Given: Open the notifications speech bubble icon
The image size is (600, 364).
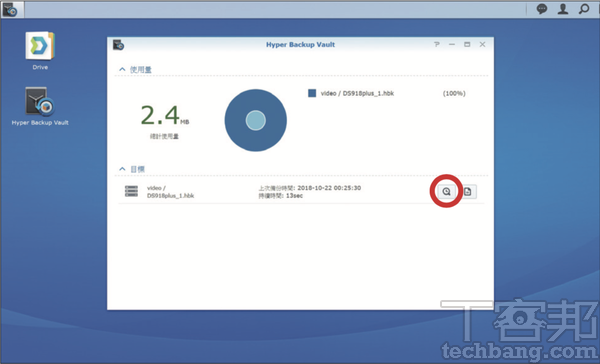Looking at the screenshot, I should 541,9.
